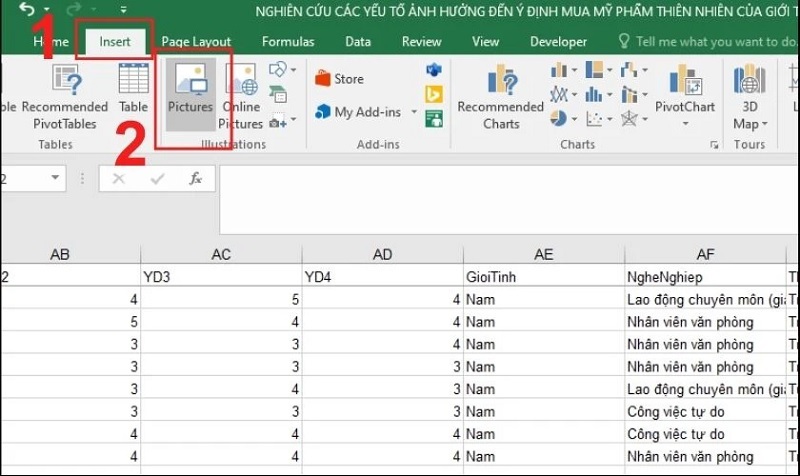Select column AD header
Screen dimensions: 800x476
pyautogui.click(x=382, y=255)
